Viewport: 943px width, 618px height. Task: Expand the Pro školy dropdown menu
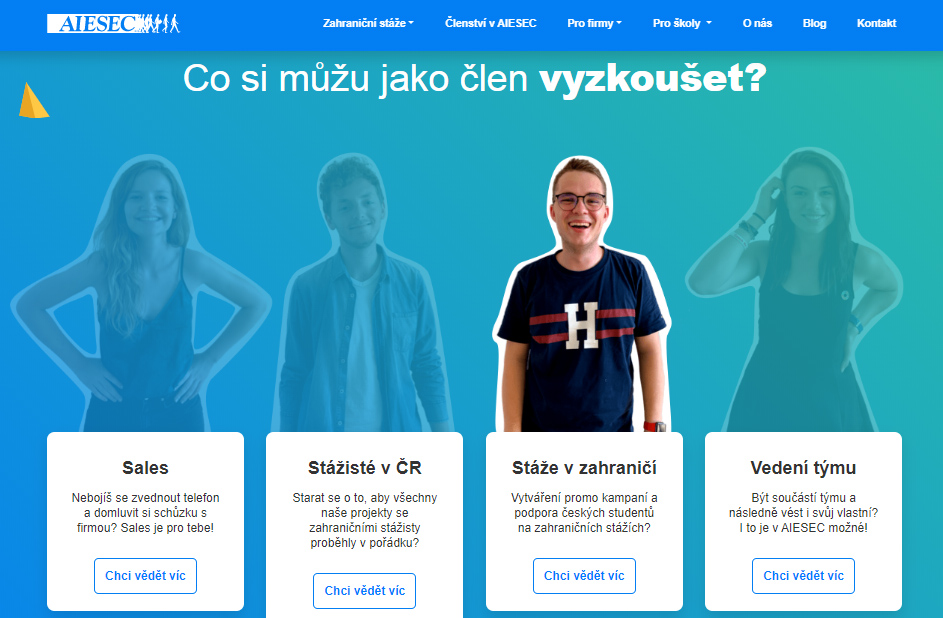[682, 23]
